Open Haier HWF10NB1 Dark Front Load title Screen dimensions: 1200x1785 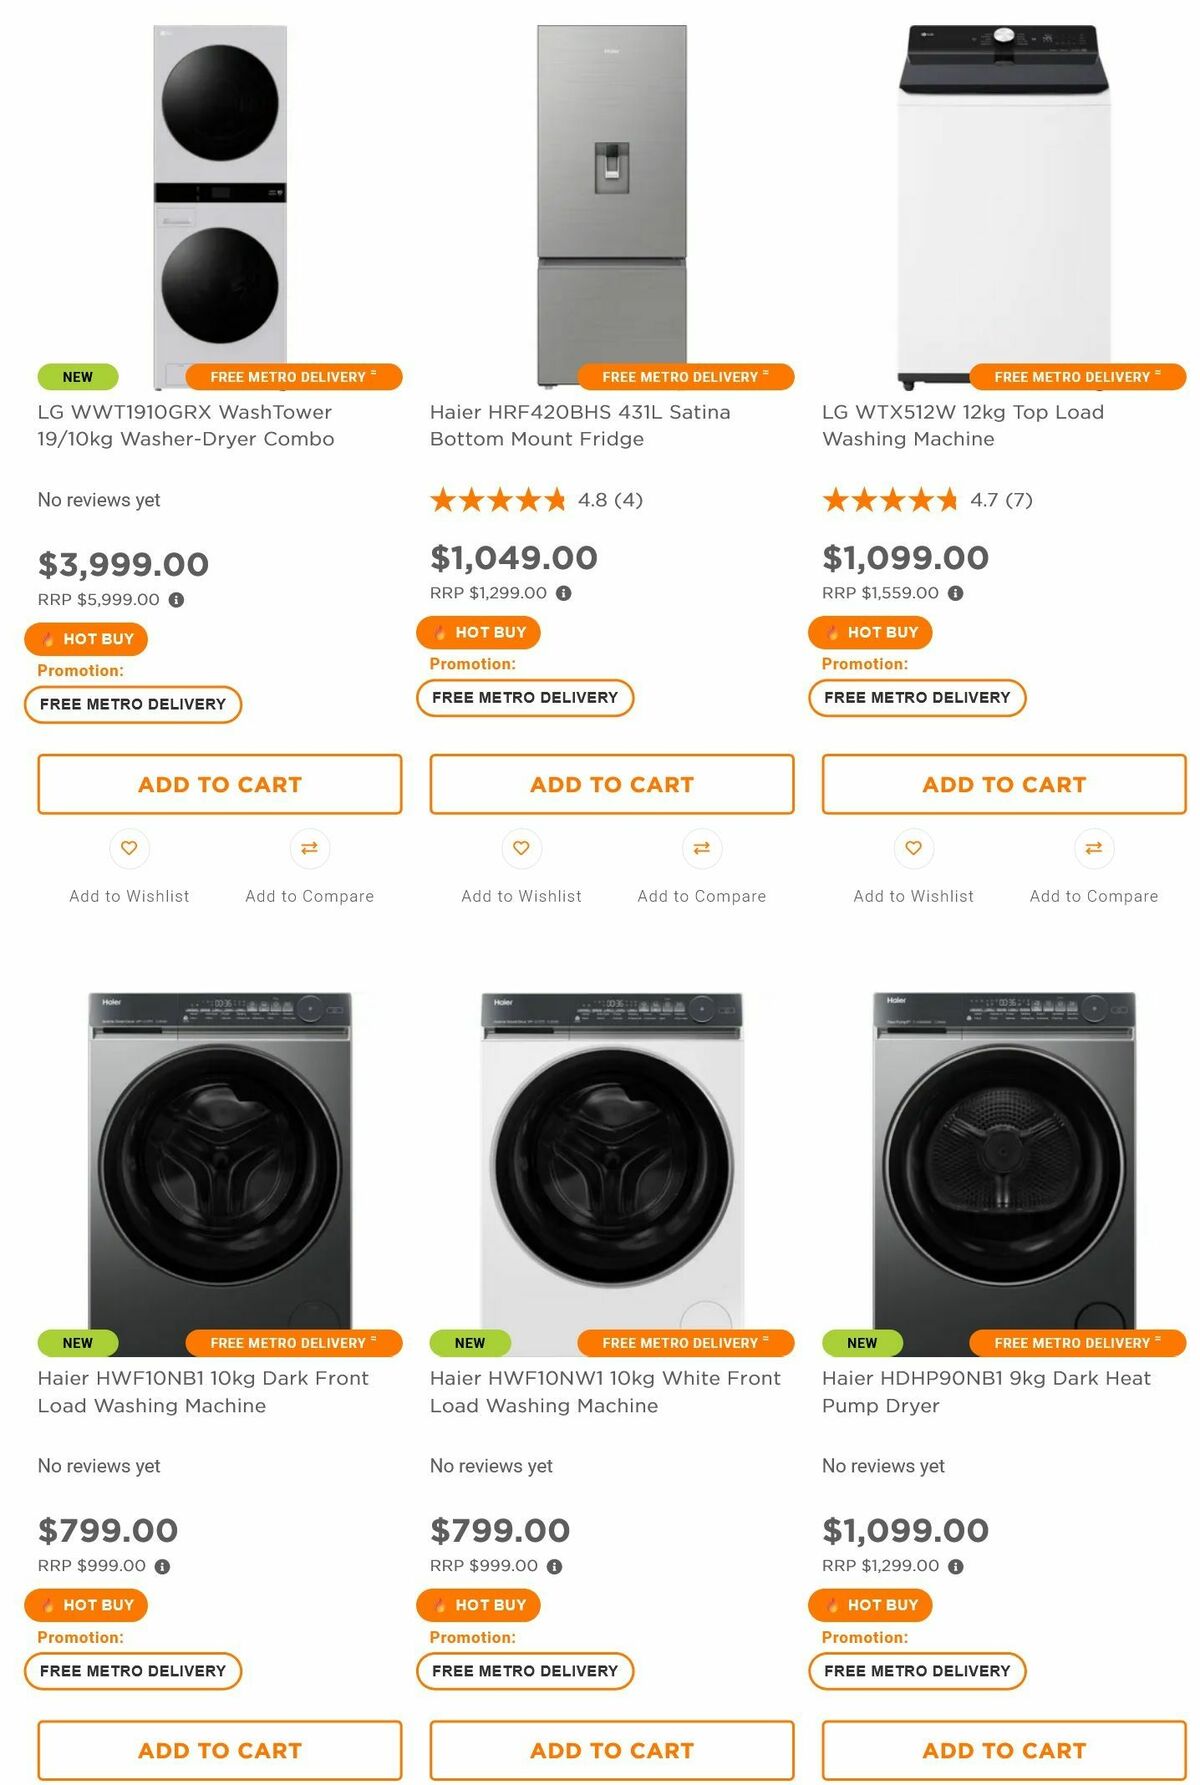point(203,1391)
